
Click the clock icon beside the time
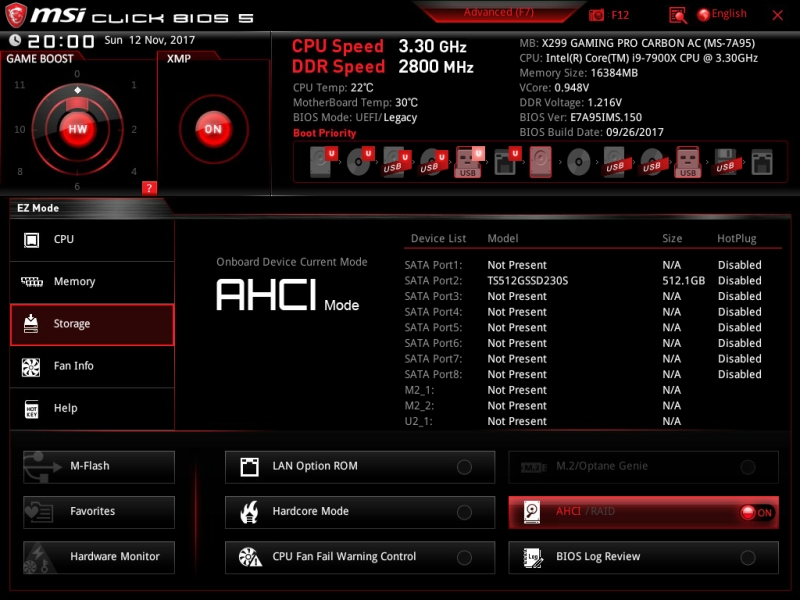[x=15, y=40]
